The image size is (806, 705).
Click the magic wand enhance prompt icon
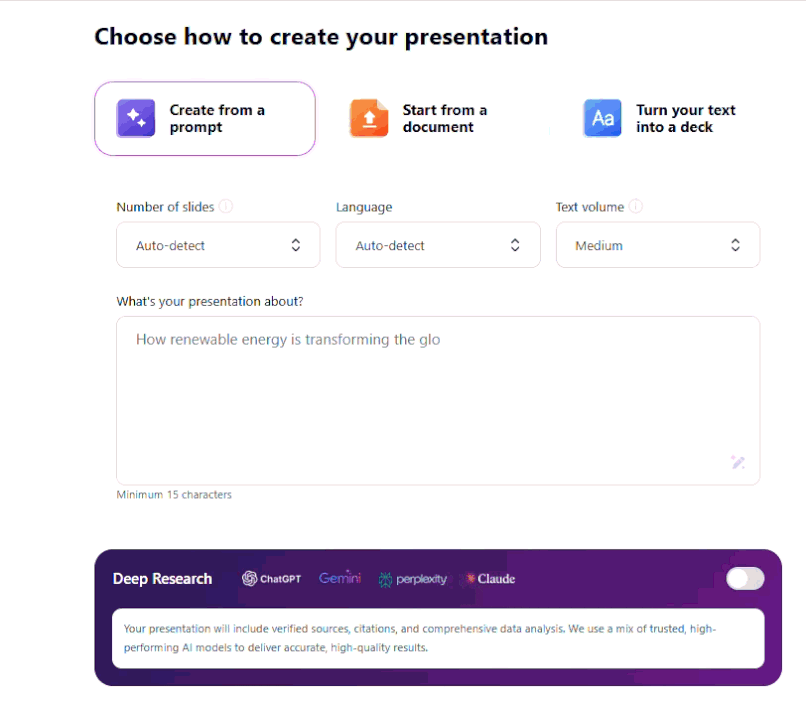click(x=738, y=462)
